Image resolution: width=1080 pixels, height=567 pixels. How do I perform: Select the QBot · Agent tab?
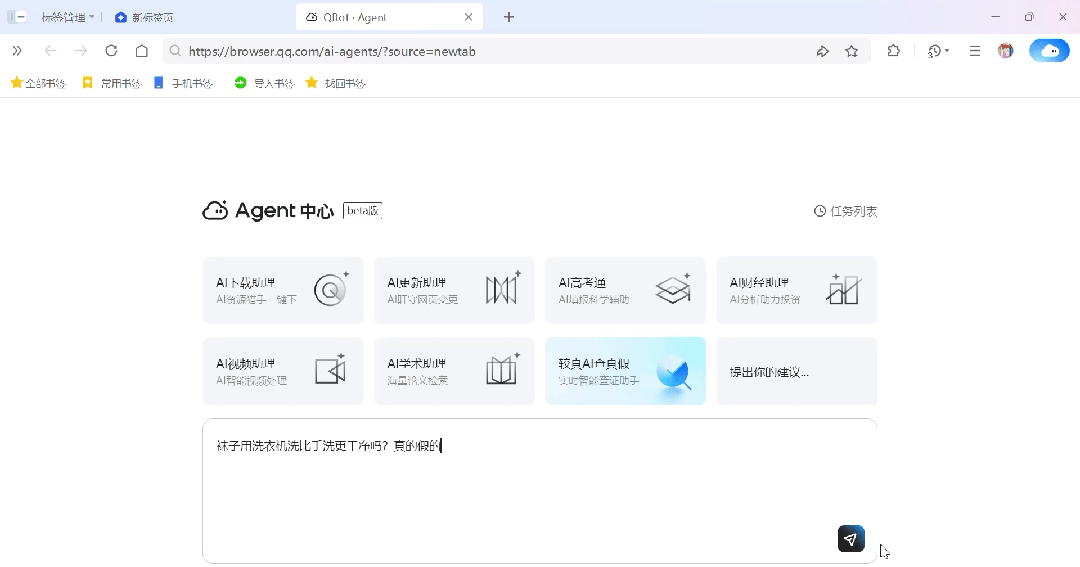[x=389, y=17]
